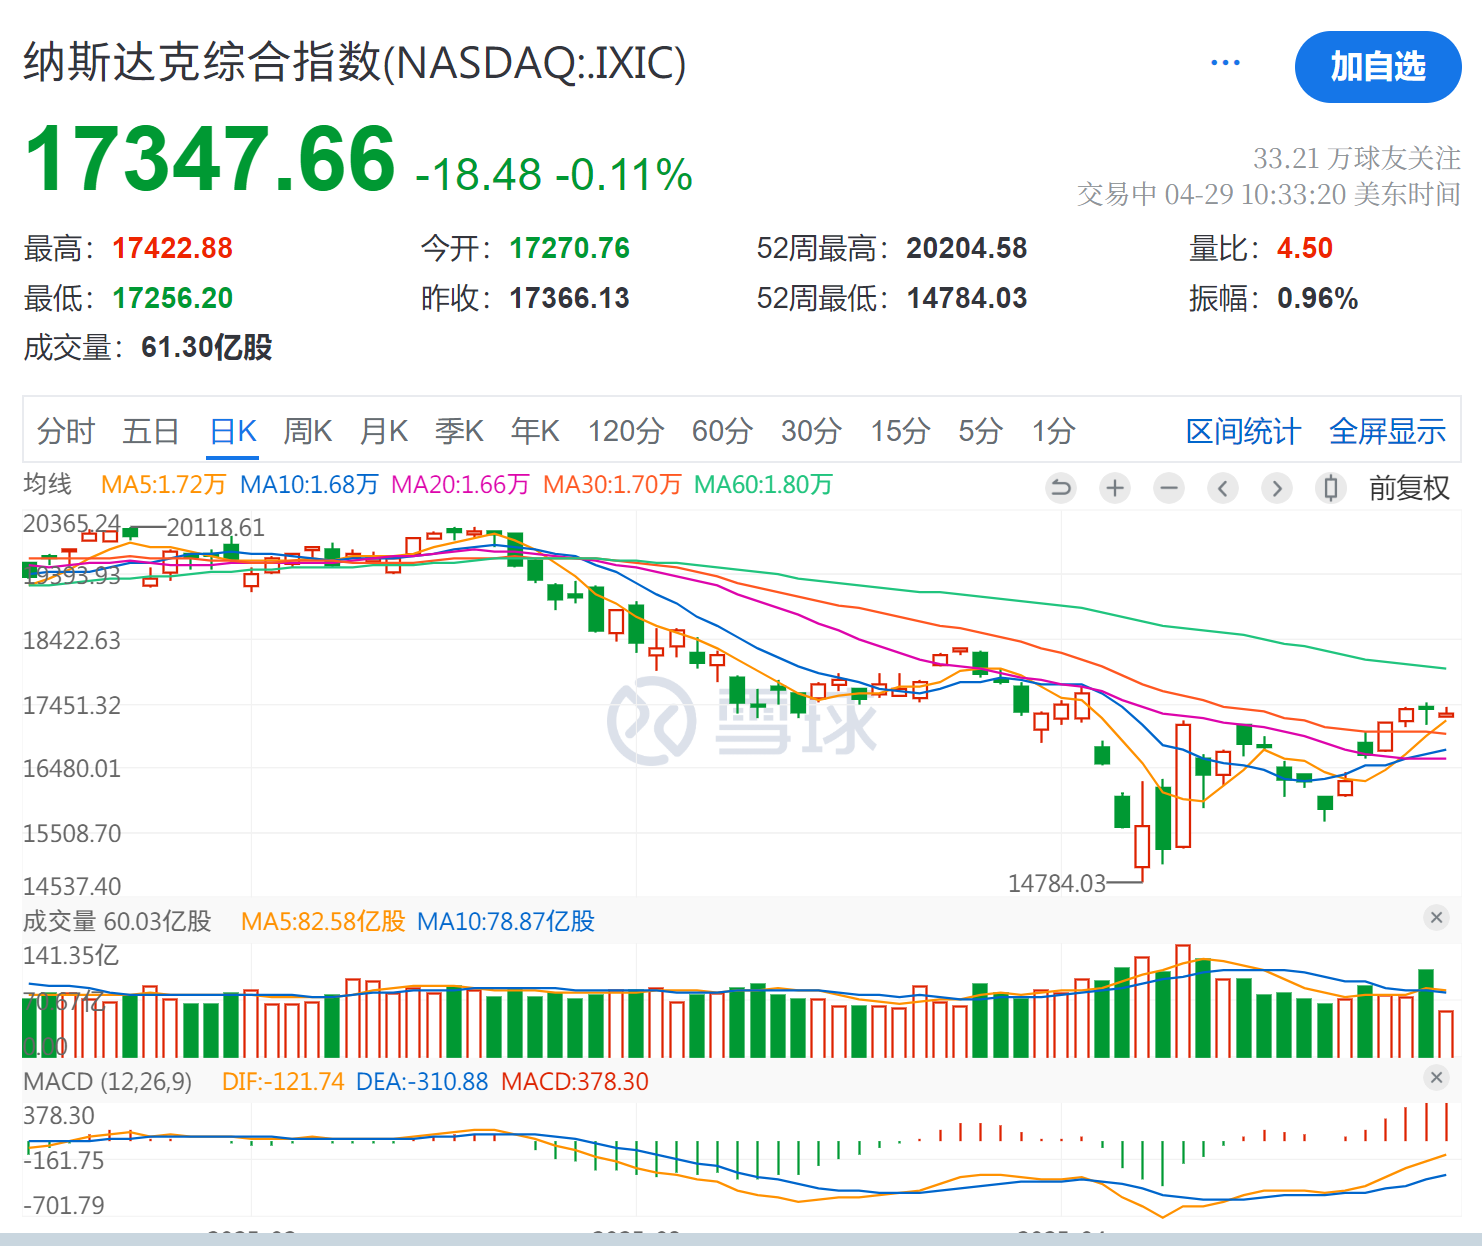The width and height of the screenshot is (1482, 1246).
Task: Click the 今开 value 17270.76
Action: (569, 248)
